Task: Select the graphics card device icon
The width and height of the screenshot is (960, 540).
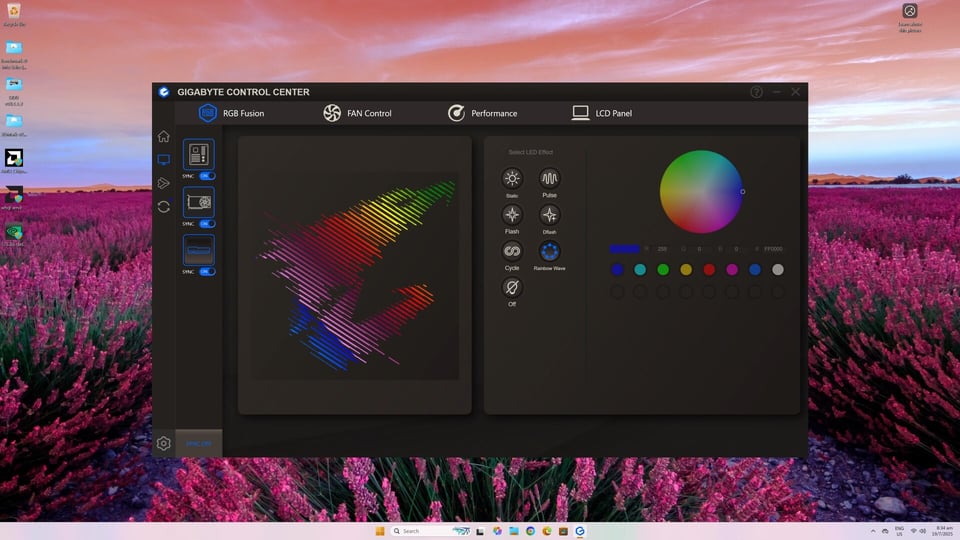Action: coord(199,202)
